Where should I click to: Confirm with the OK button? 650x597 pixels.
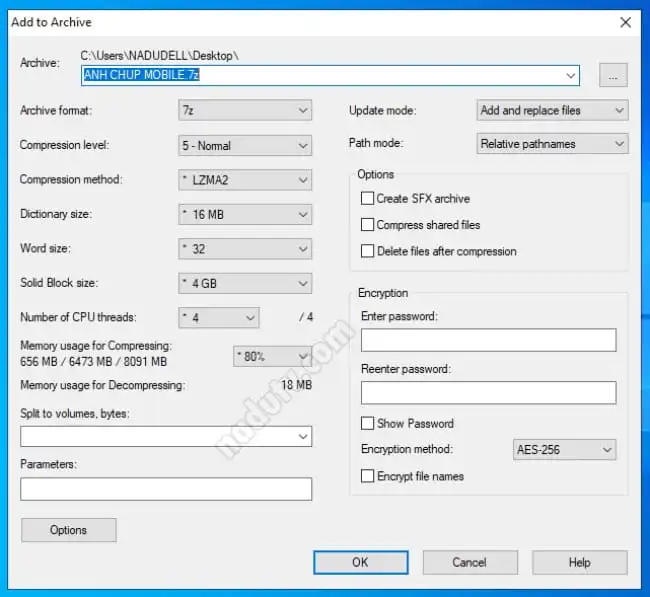(x=361, y=563)
